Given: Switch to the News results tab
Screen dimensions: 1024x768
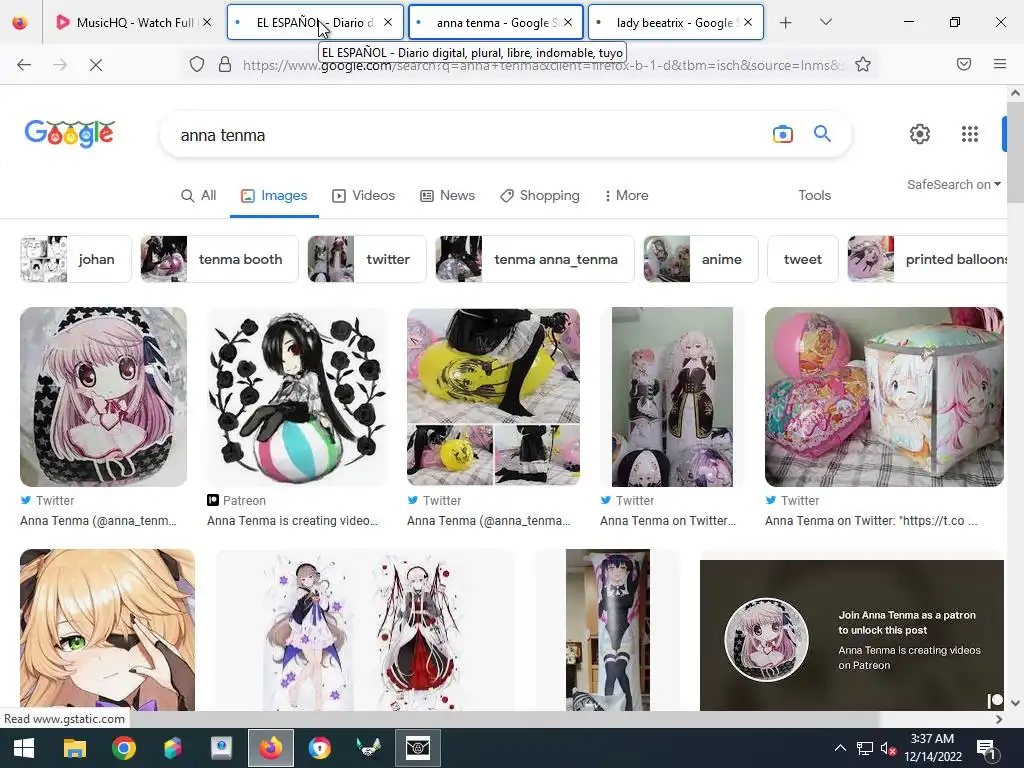Looking at the screenshot, I should tap(447, 195).
